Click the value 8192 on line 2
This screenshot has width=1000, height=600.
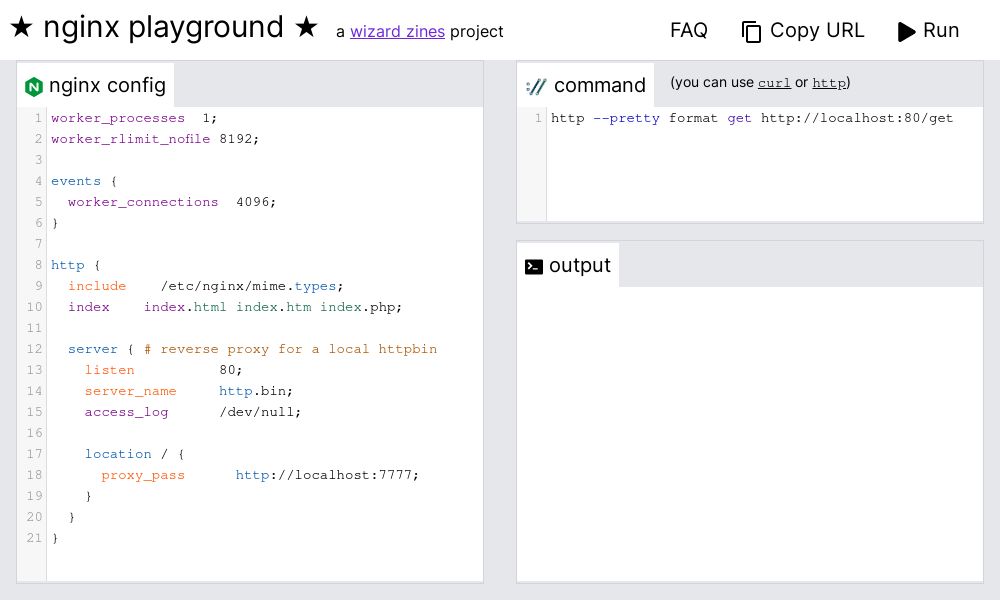tap(236, 139)
